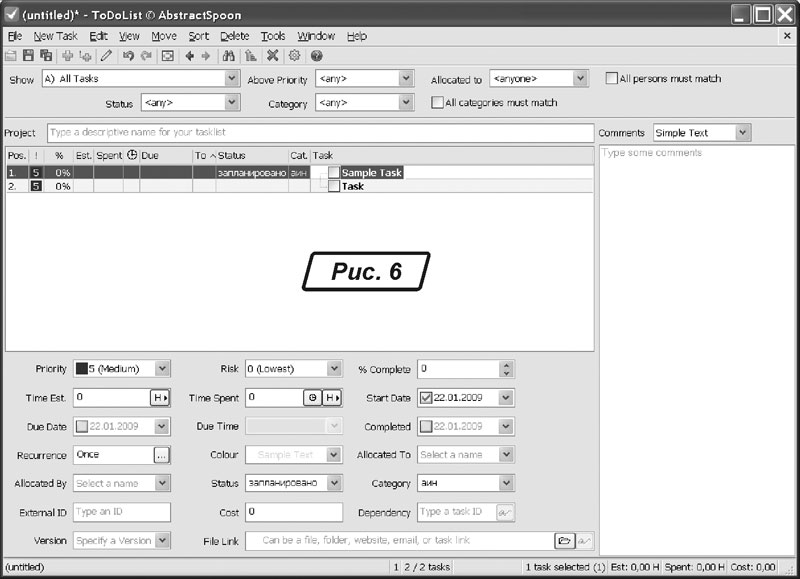Open the New Task menu
Image resolution: width=800 pixels, height=579 pixels.
coord(55,36)
